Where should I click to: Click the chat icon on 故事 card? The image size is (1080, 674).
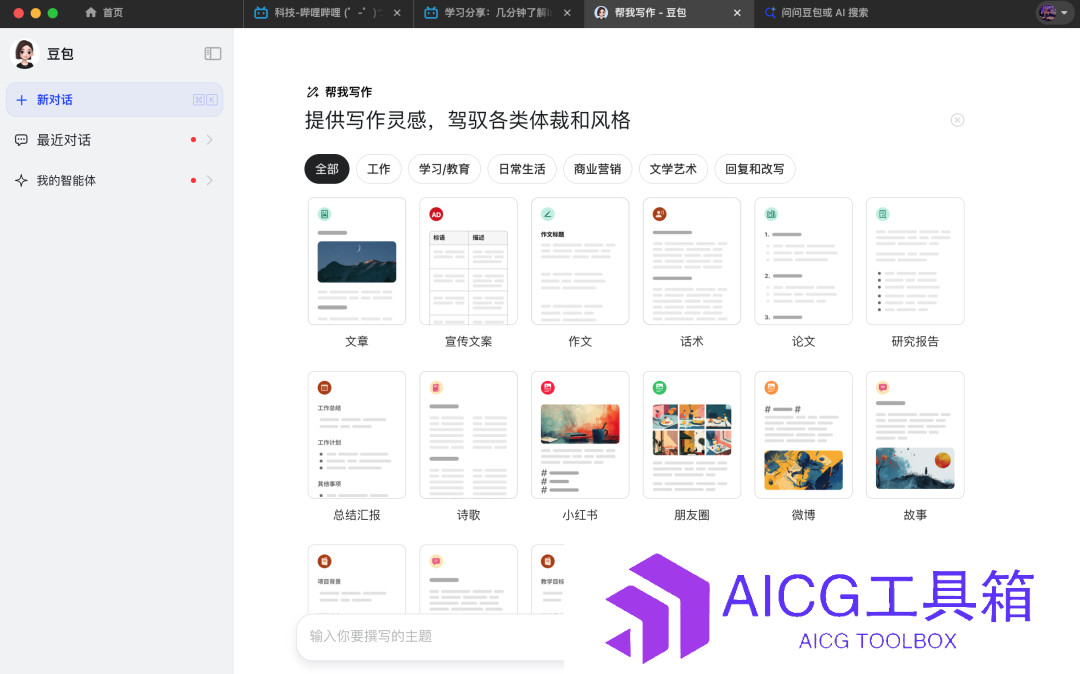[x=882, y=388]
